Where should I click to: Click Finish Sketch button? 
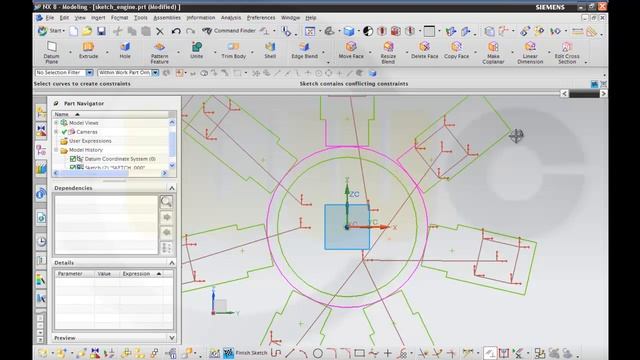[245, 353]
